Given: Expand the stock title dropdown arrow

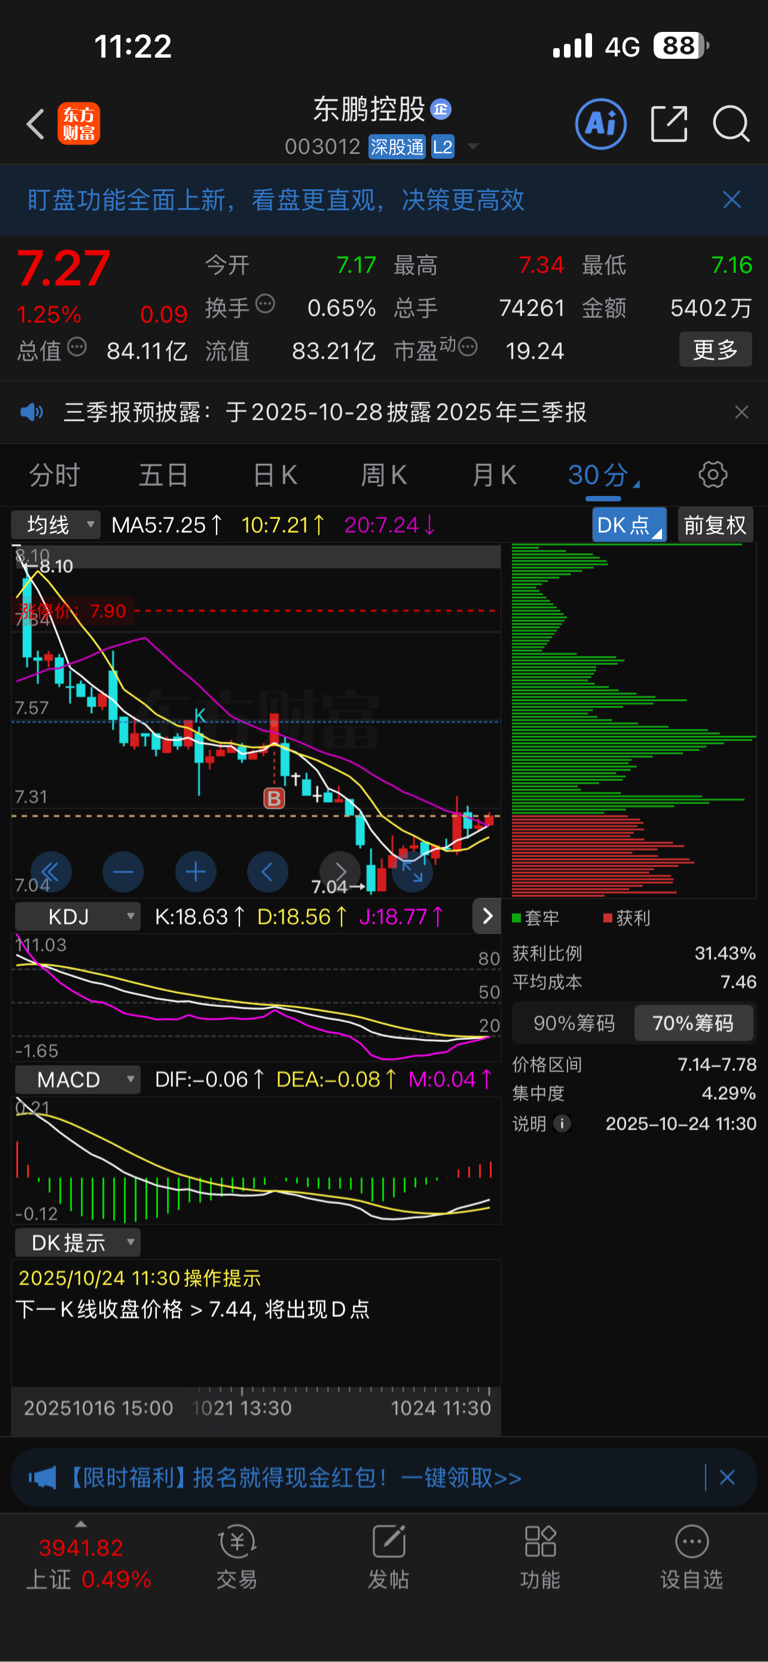Looking at the screenshot, I should pyautogui.click(x=473, y=147).
